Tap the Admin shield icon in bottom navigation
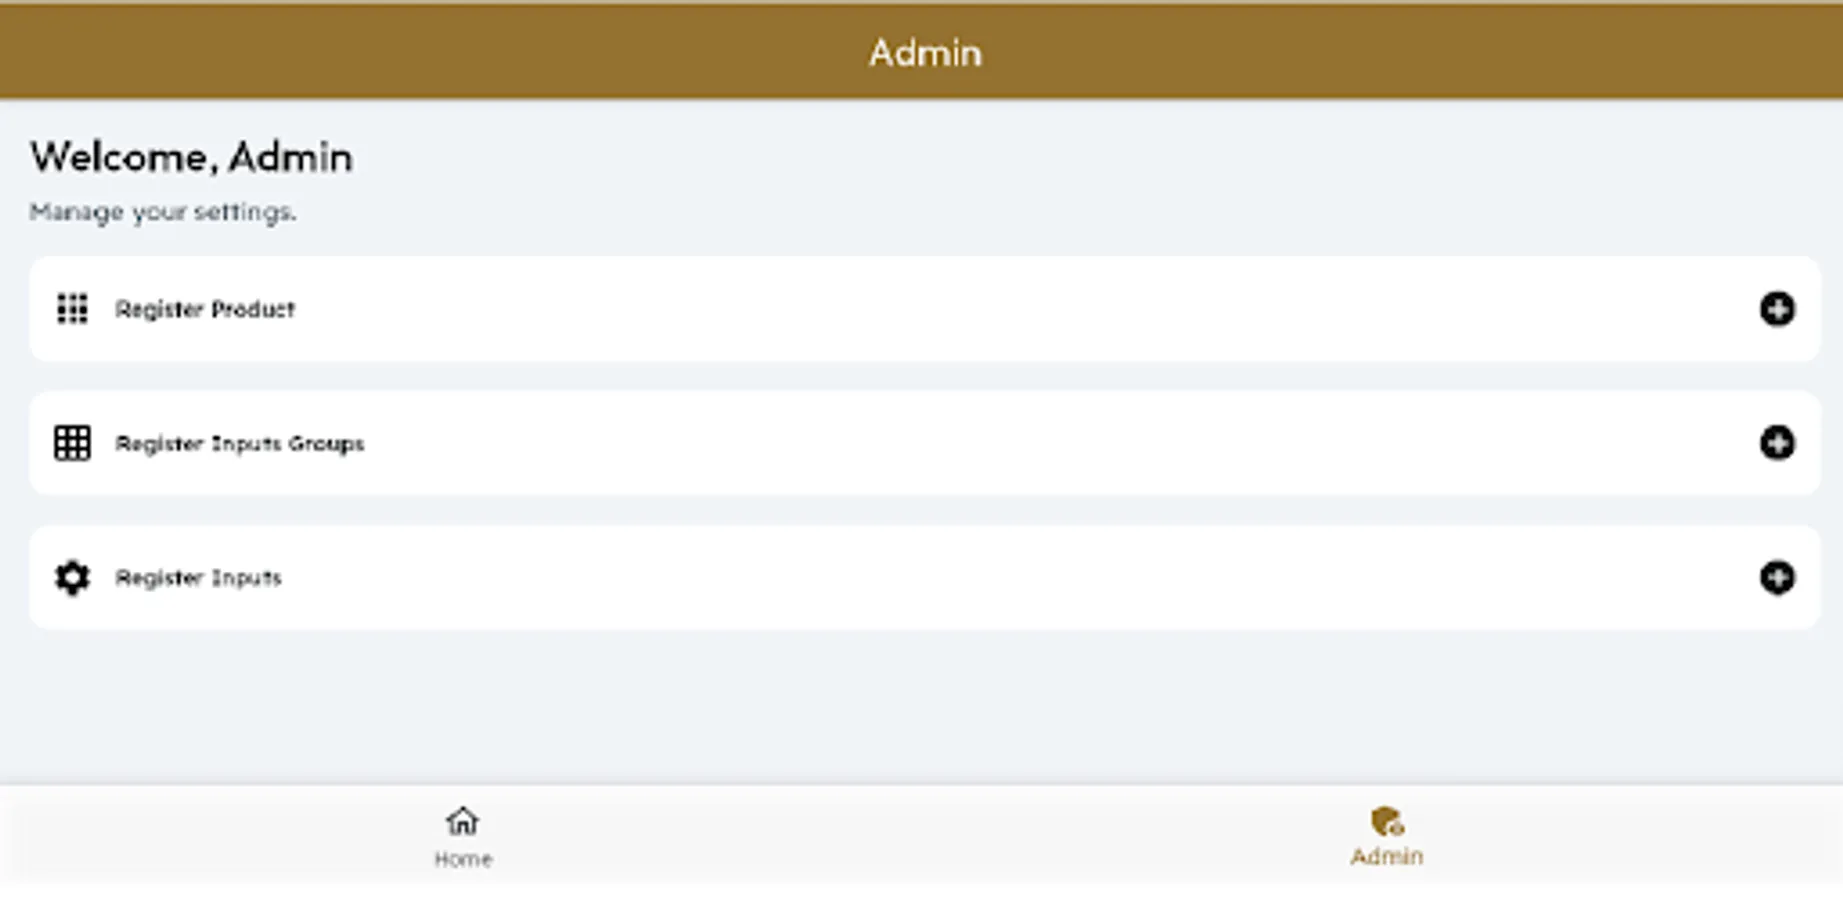Image resolution: width=1843 pixels, height=900 pixels. tap(1387, 822)
